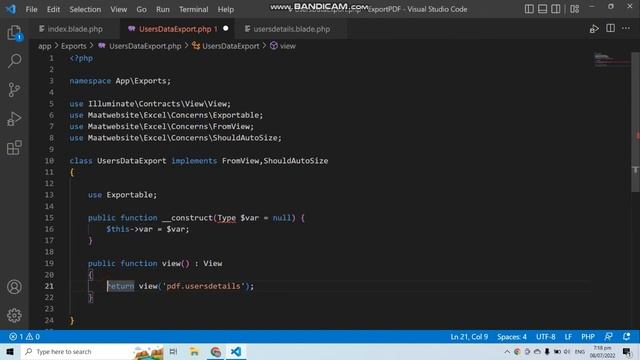Open the Help menu
This screenshot has height=360, width=640.
(x=226, y=9)
